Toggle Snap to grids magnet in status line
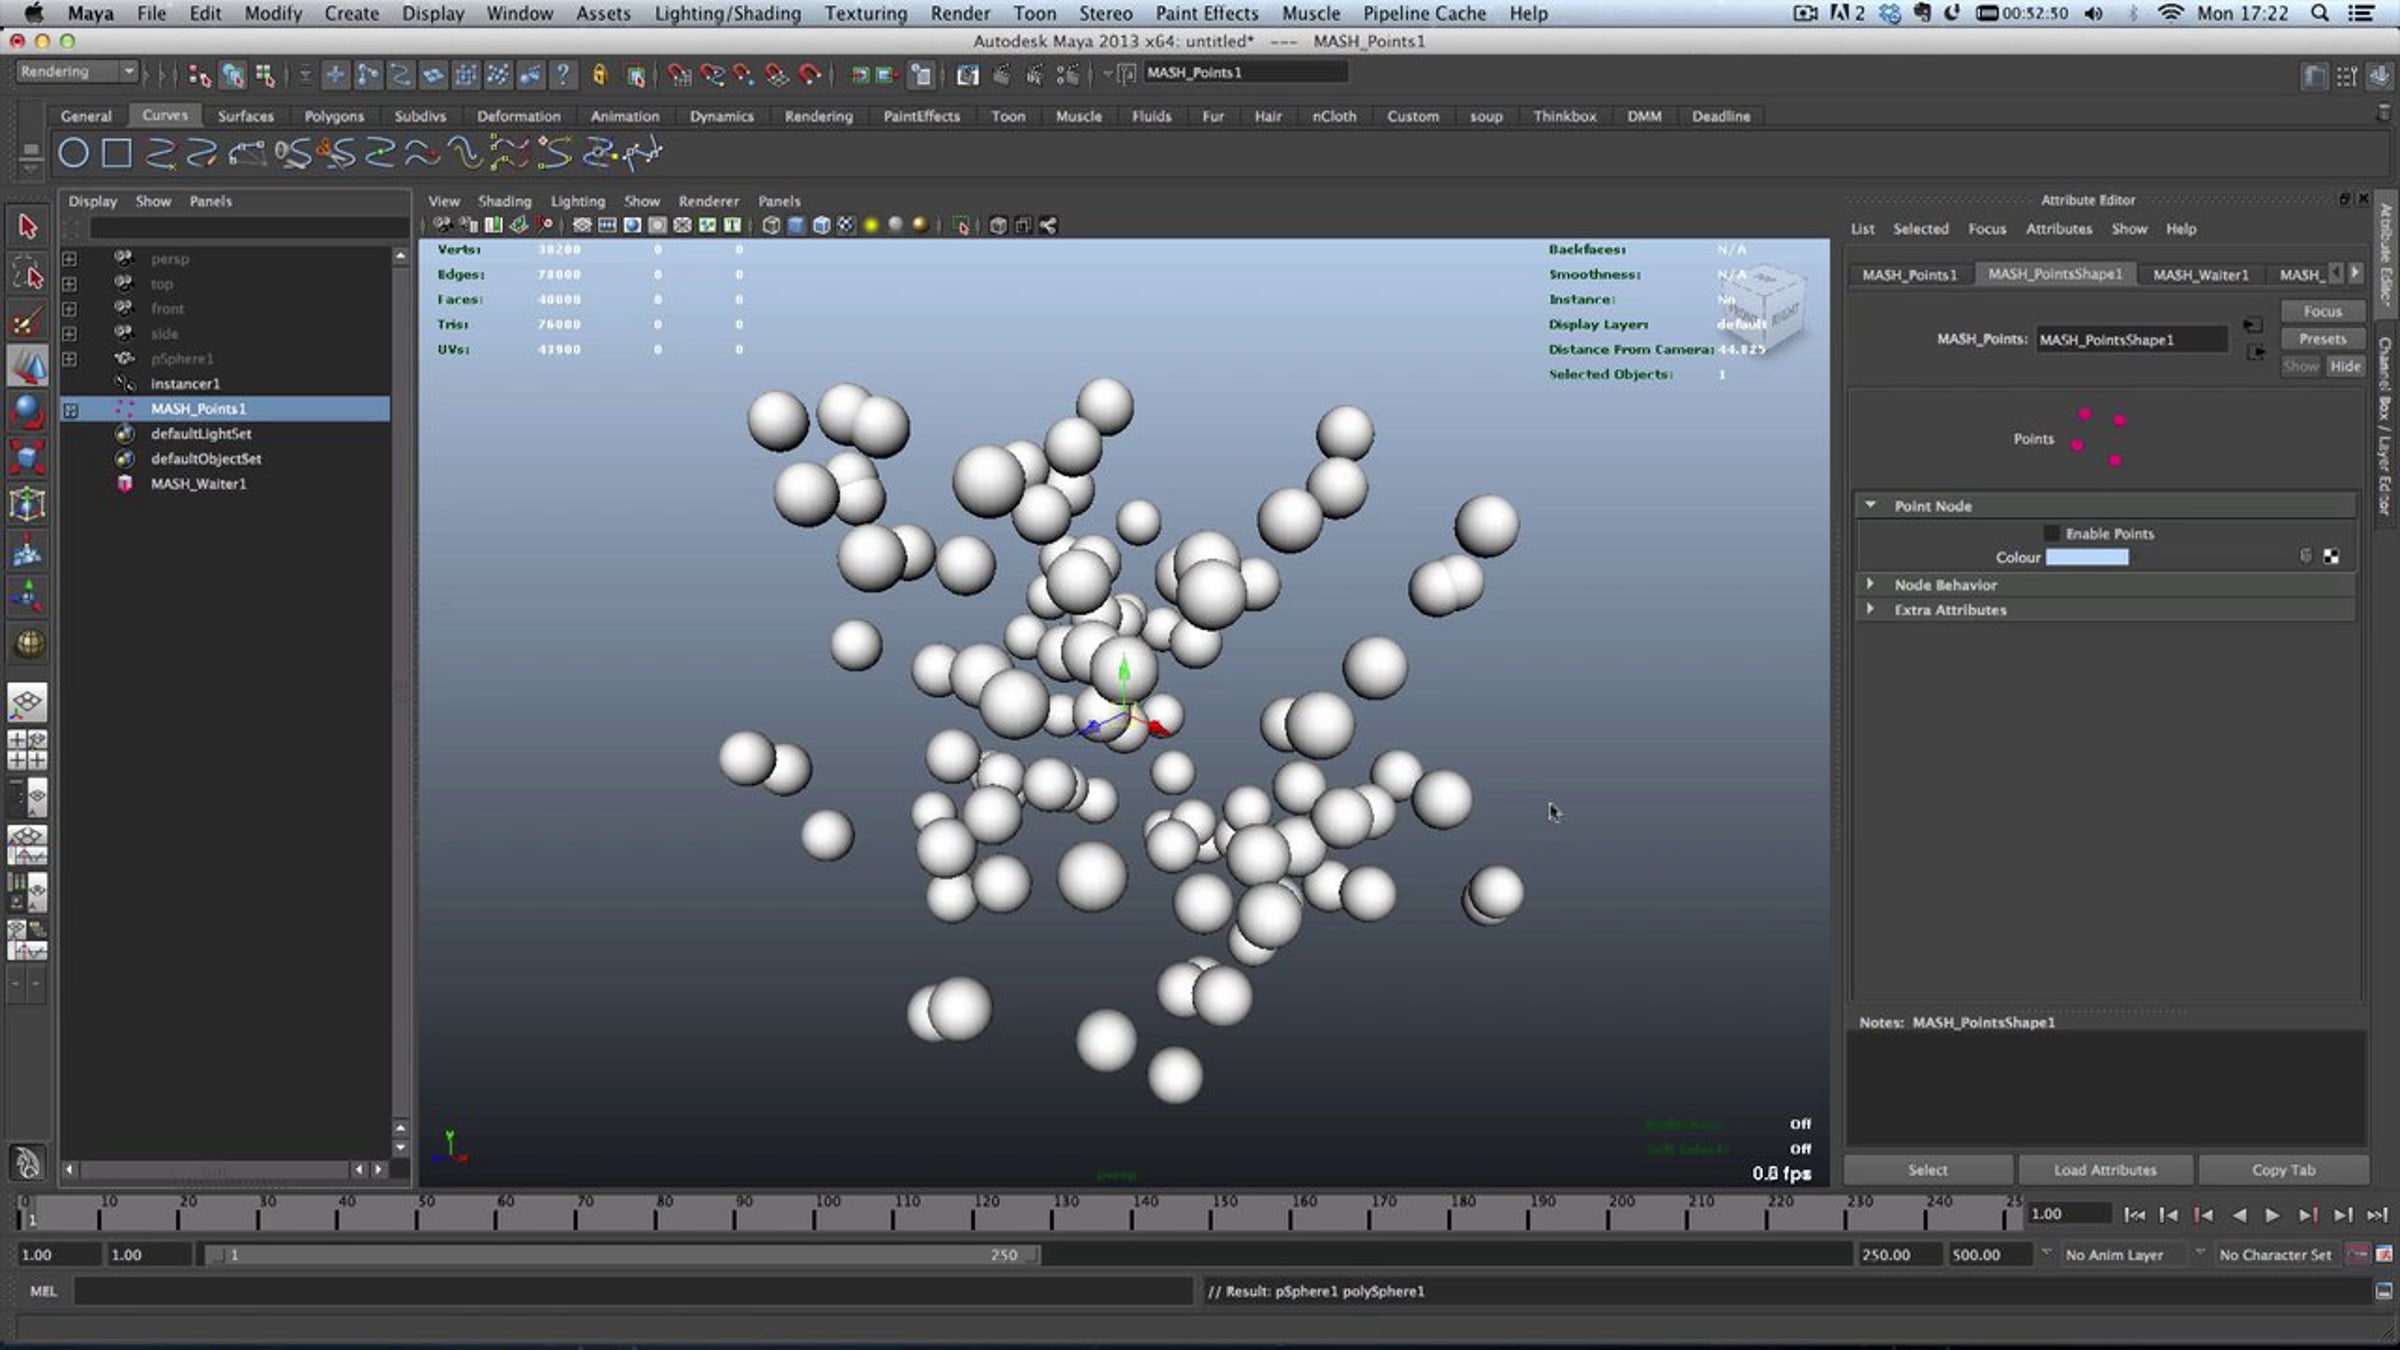 point(680,74)
